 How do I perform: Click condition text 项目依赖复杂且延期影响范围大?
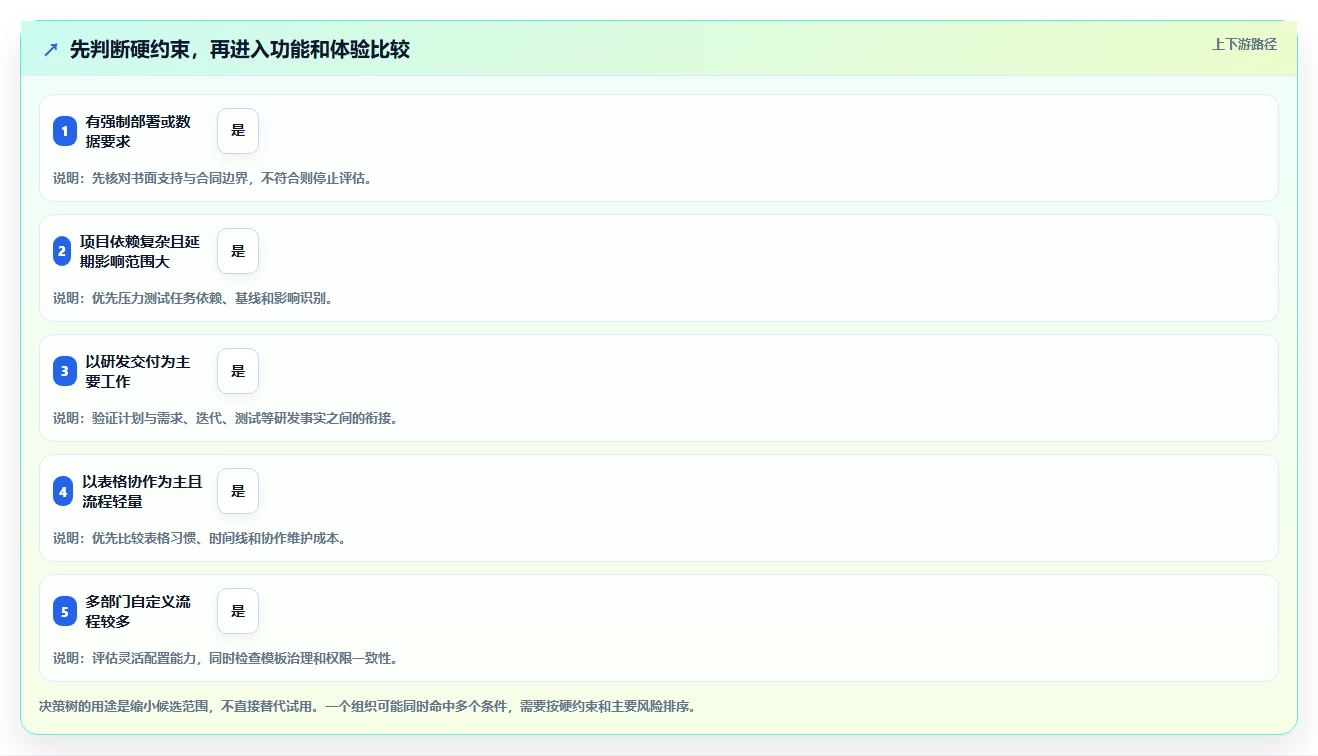pyautogui.click(x=140, y=251)
